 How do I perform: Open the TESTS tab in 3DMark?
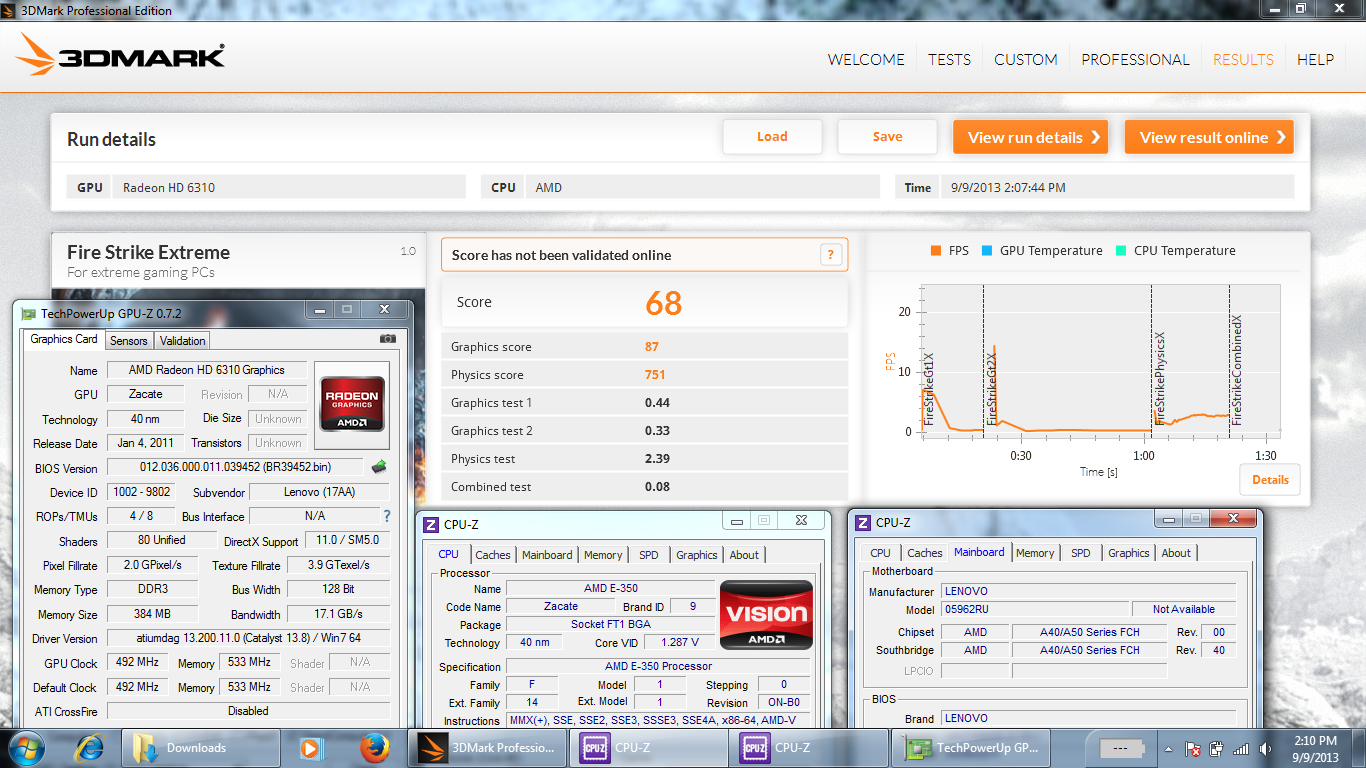pos(949,60)
